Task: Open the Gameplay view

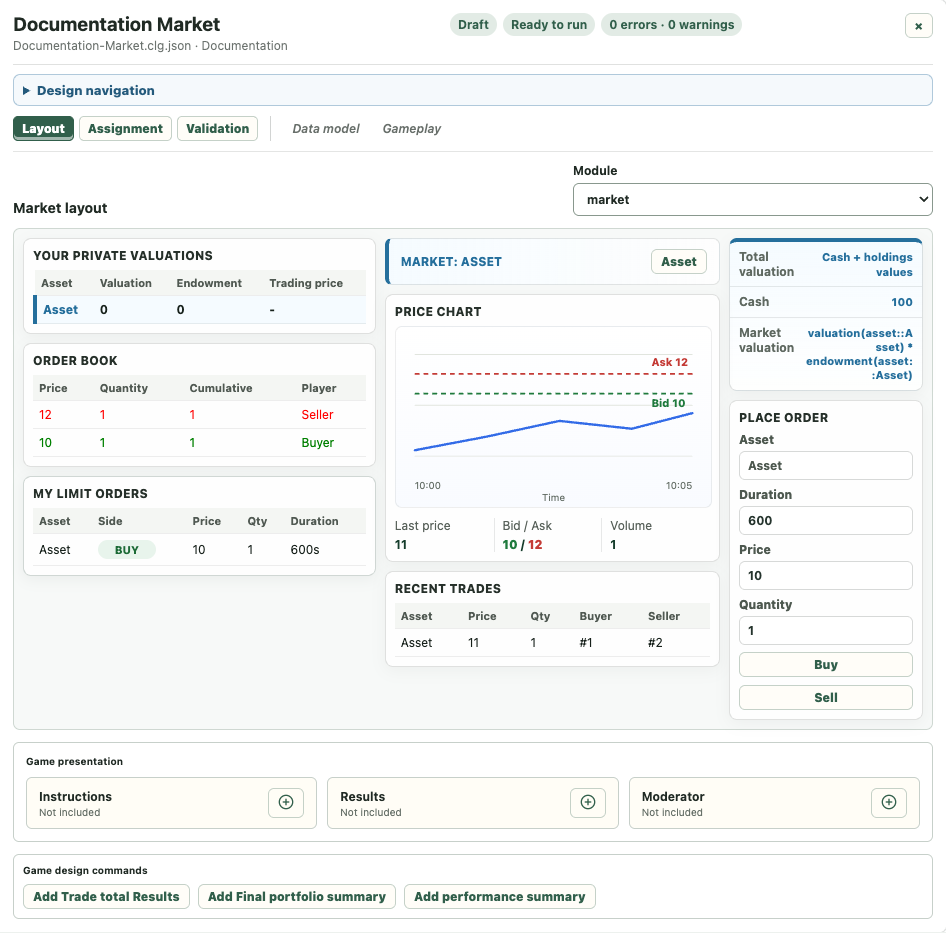Action: point(411,129)
